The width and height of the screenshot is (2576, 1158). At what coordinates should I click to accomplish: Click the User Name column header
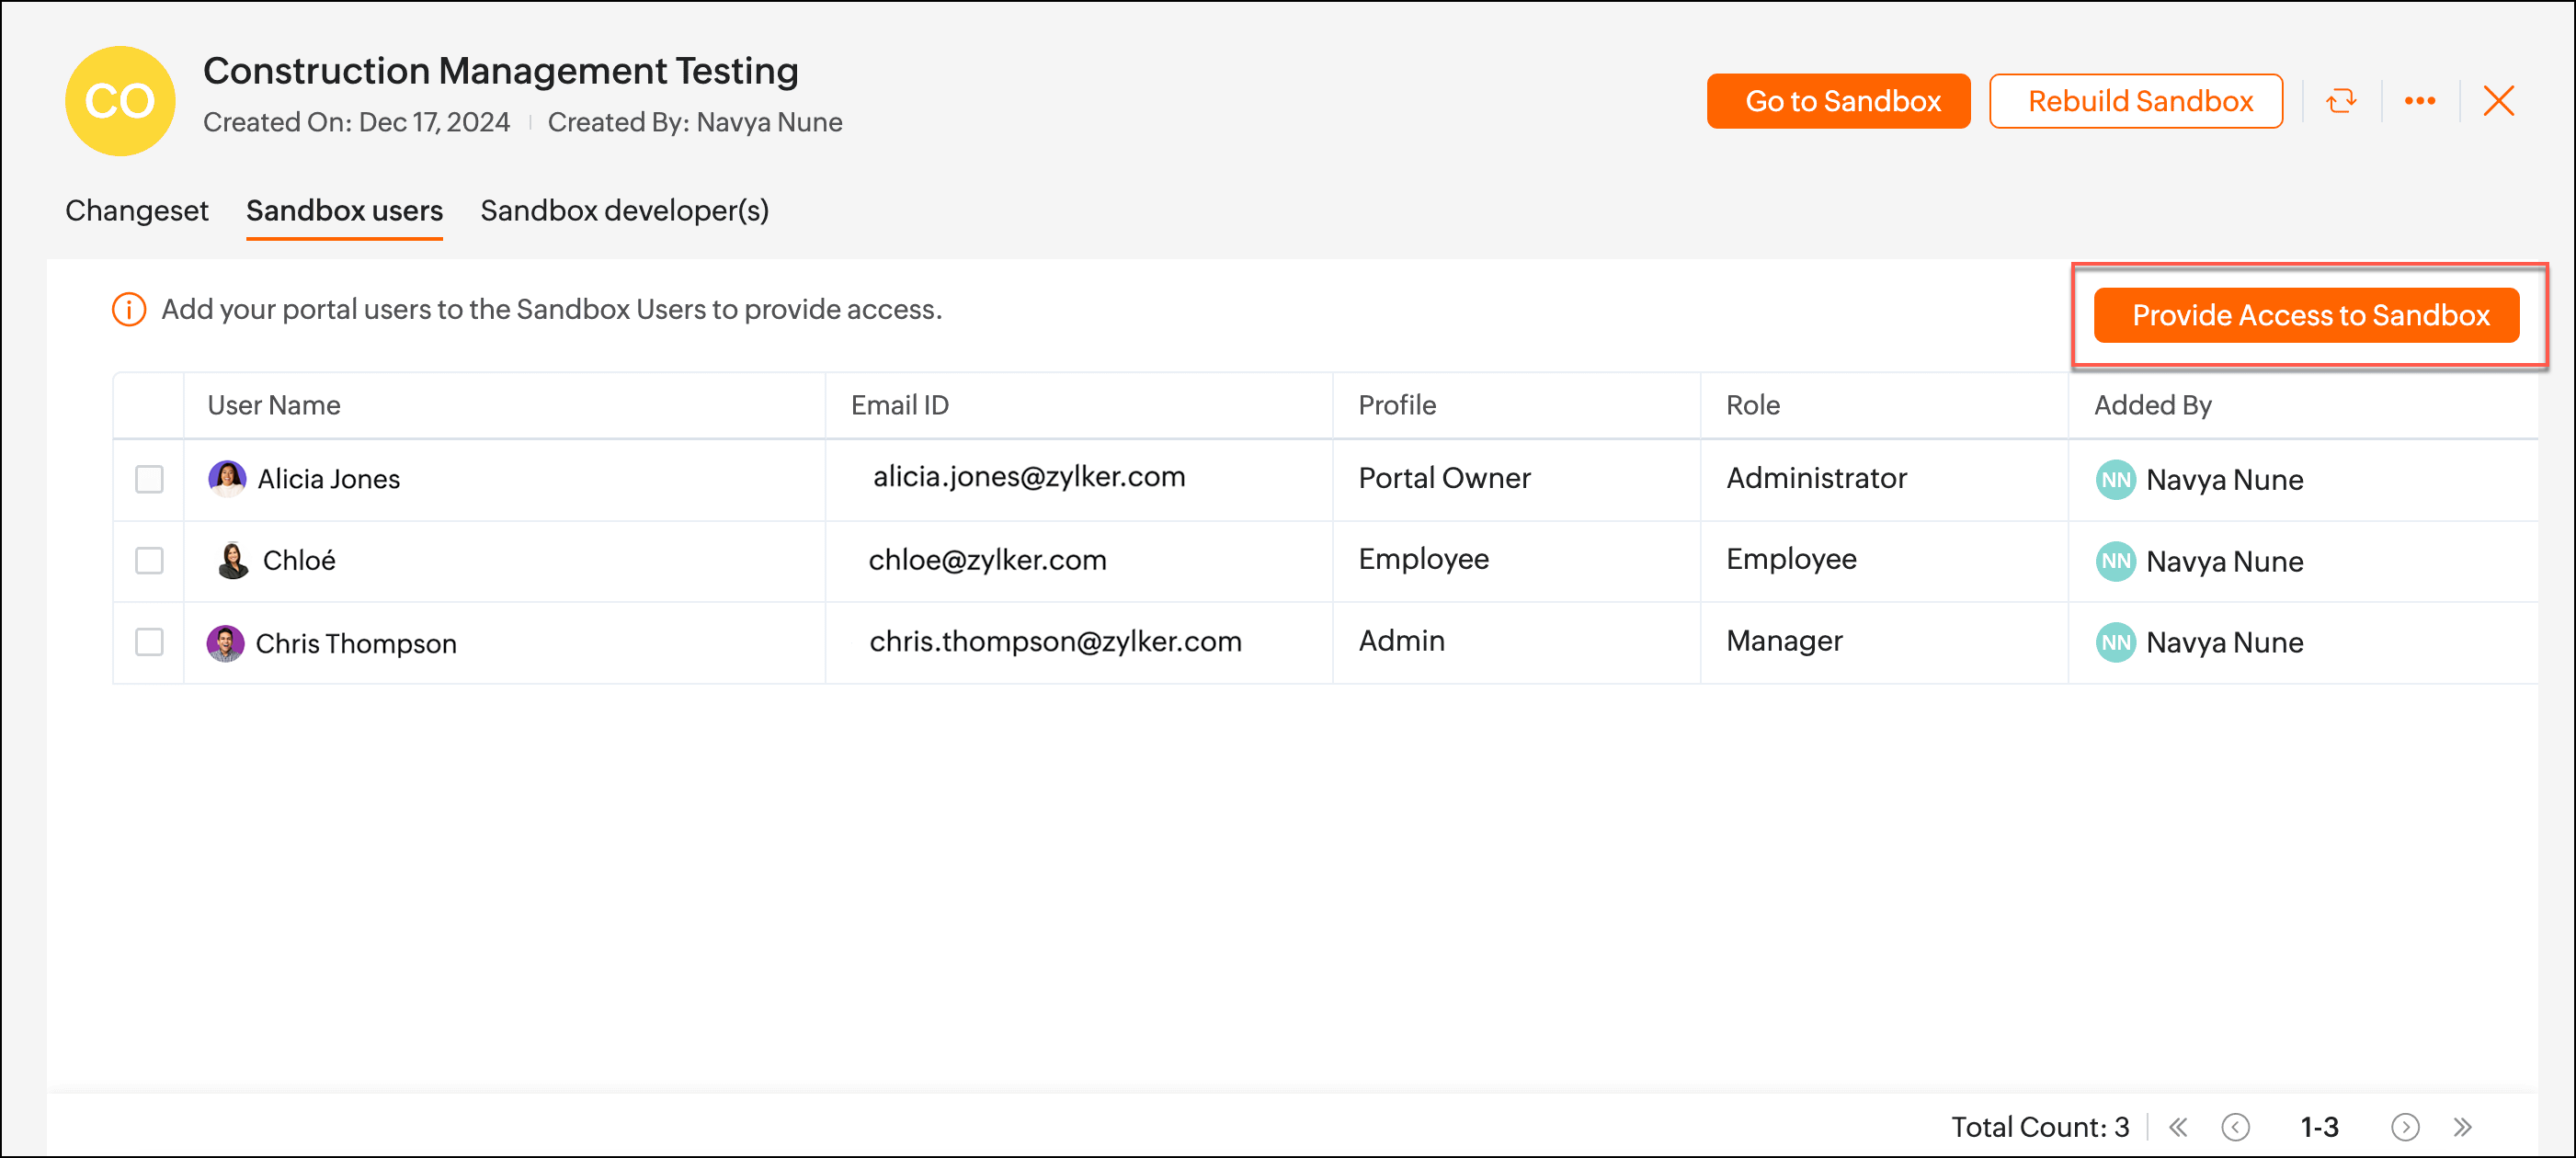tap(274, 405)
